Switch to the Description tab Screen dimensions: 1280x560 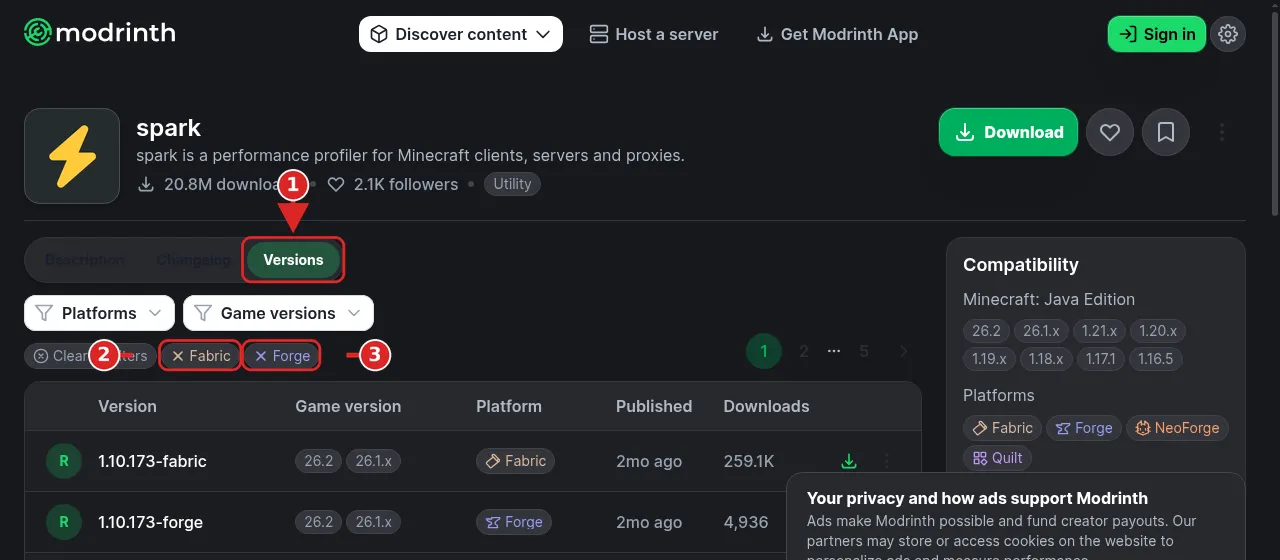click(x=85, y=260)
